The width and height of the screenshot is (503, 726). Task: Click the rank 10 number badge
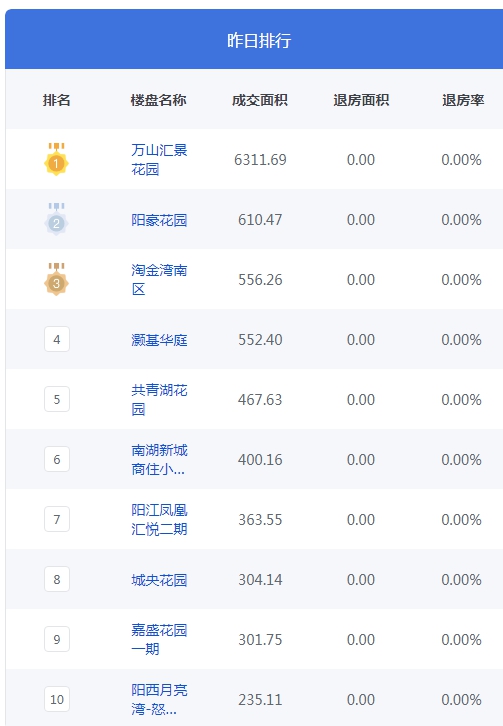[57, 699]
